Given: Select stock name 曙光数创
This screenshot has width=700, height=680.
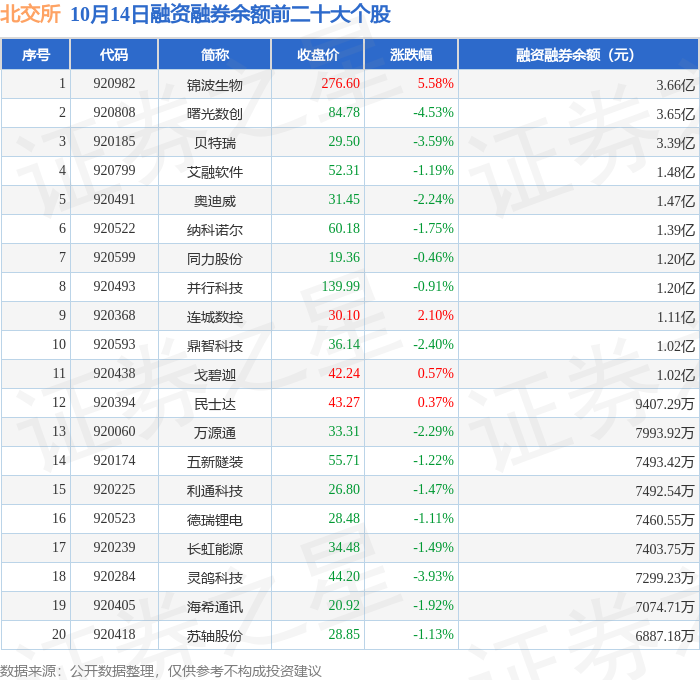Looking at the screenshot, I should (x=215, y=114).
